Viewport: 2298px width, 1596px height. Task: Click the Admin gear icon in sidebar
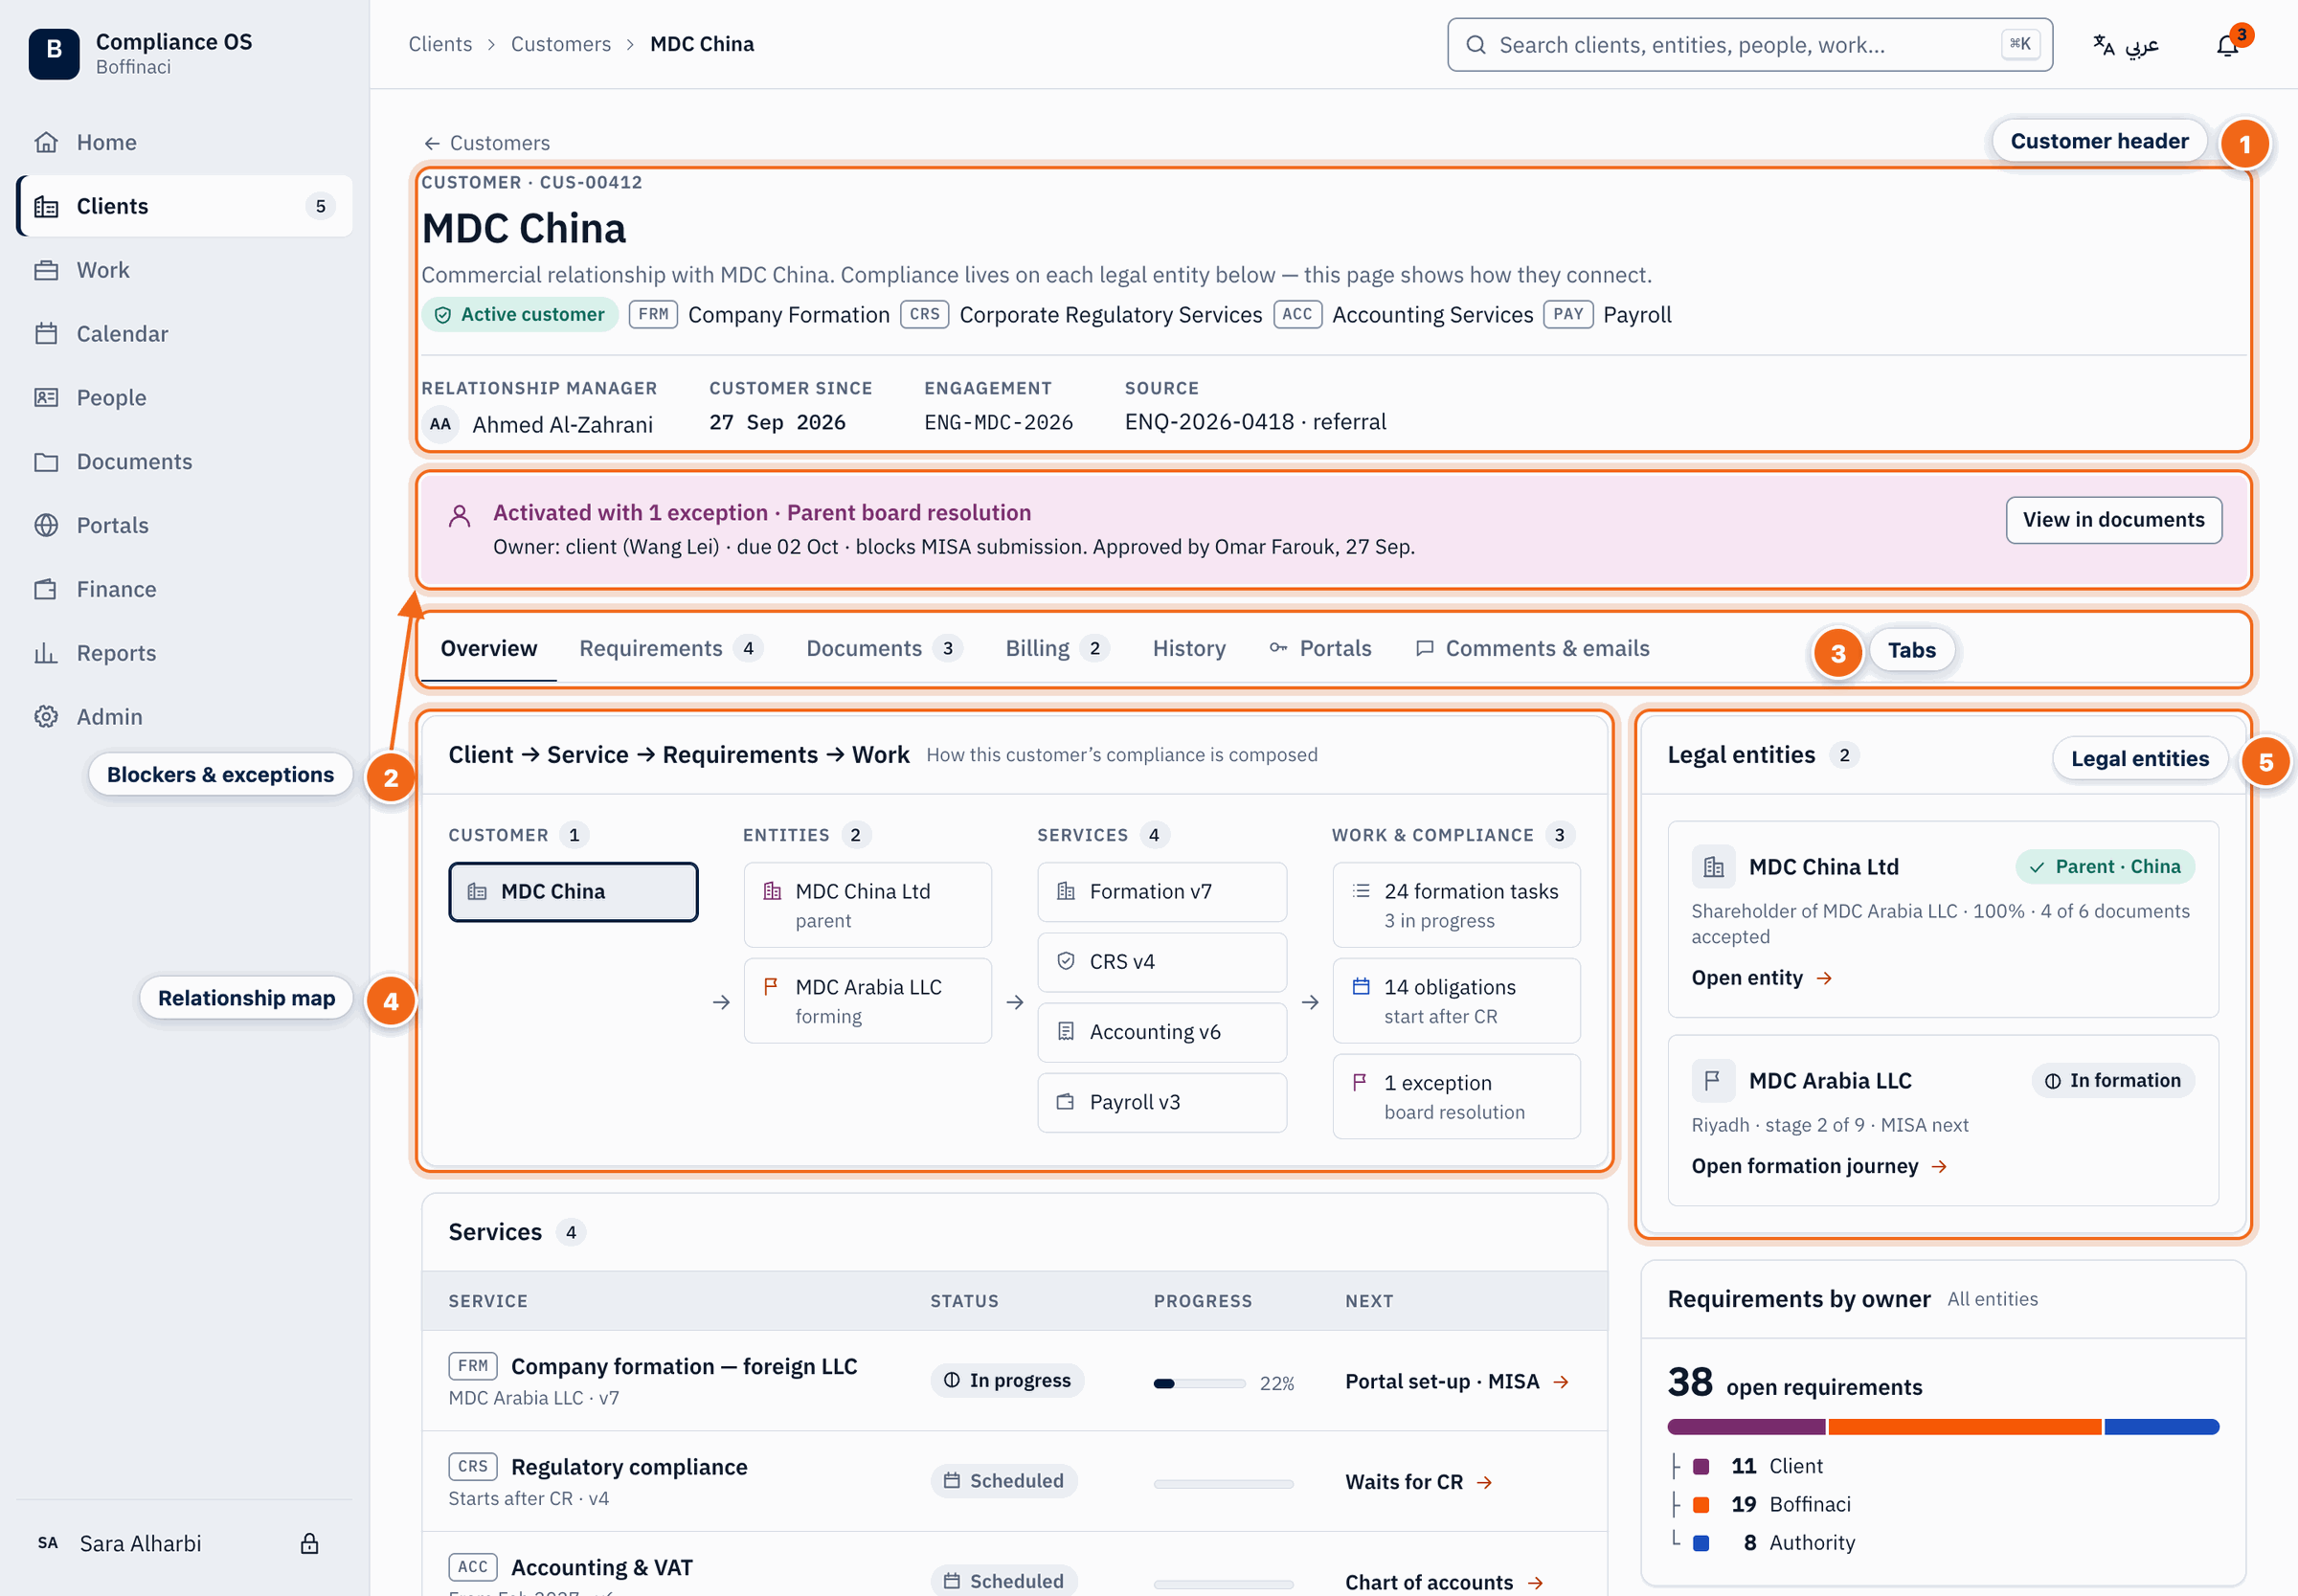click(46, 717)
